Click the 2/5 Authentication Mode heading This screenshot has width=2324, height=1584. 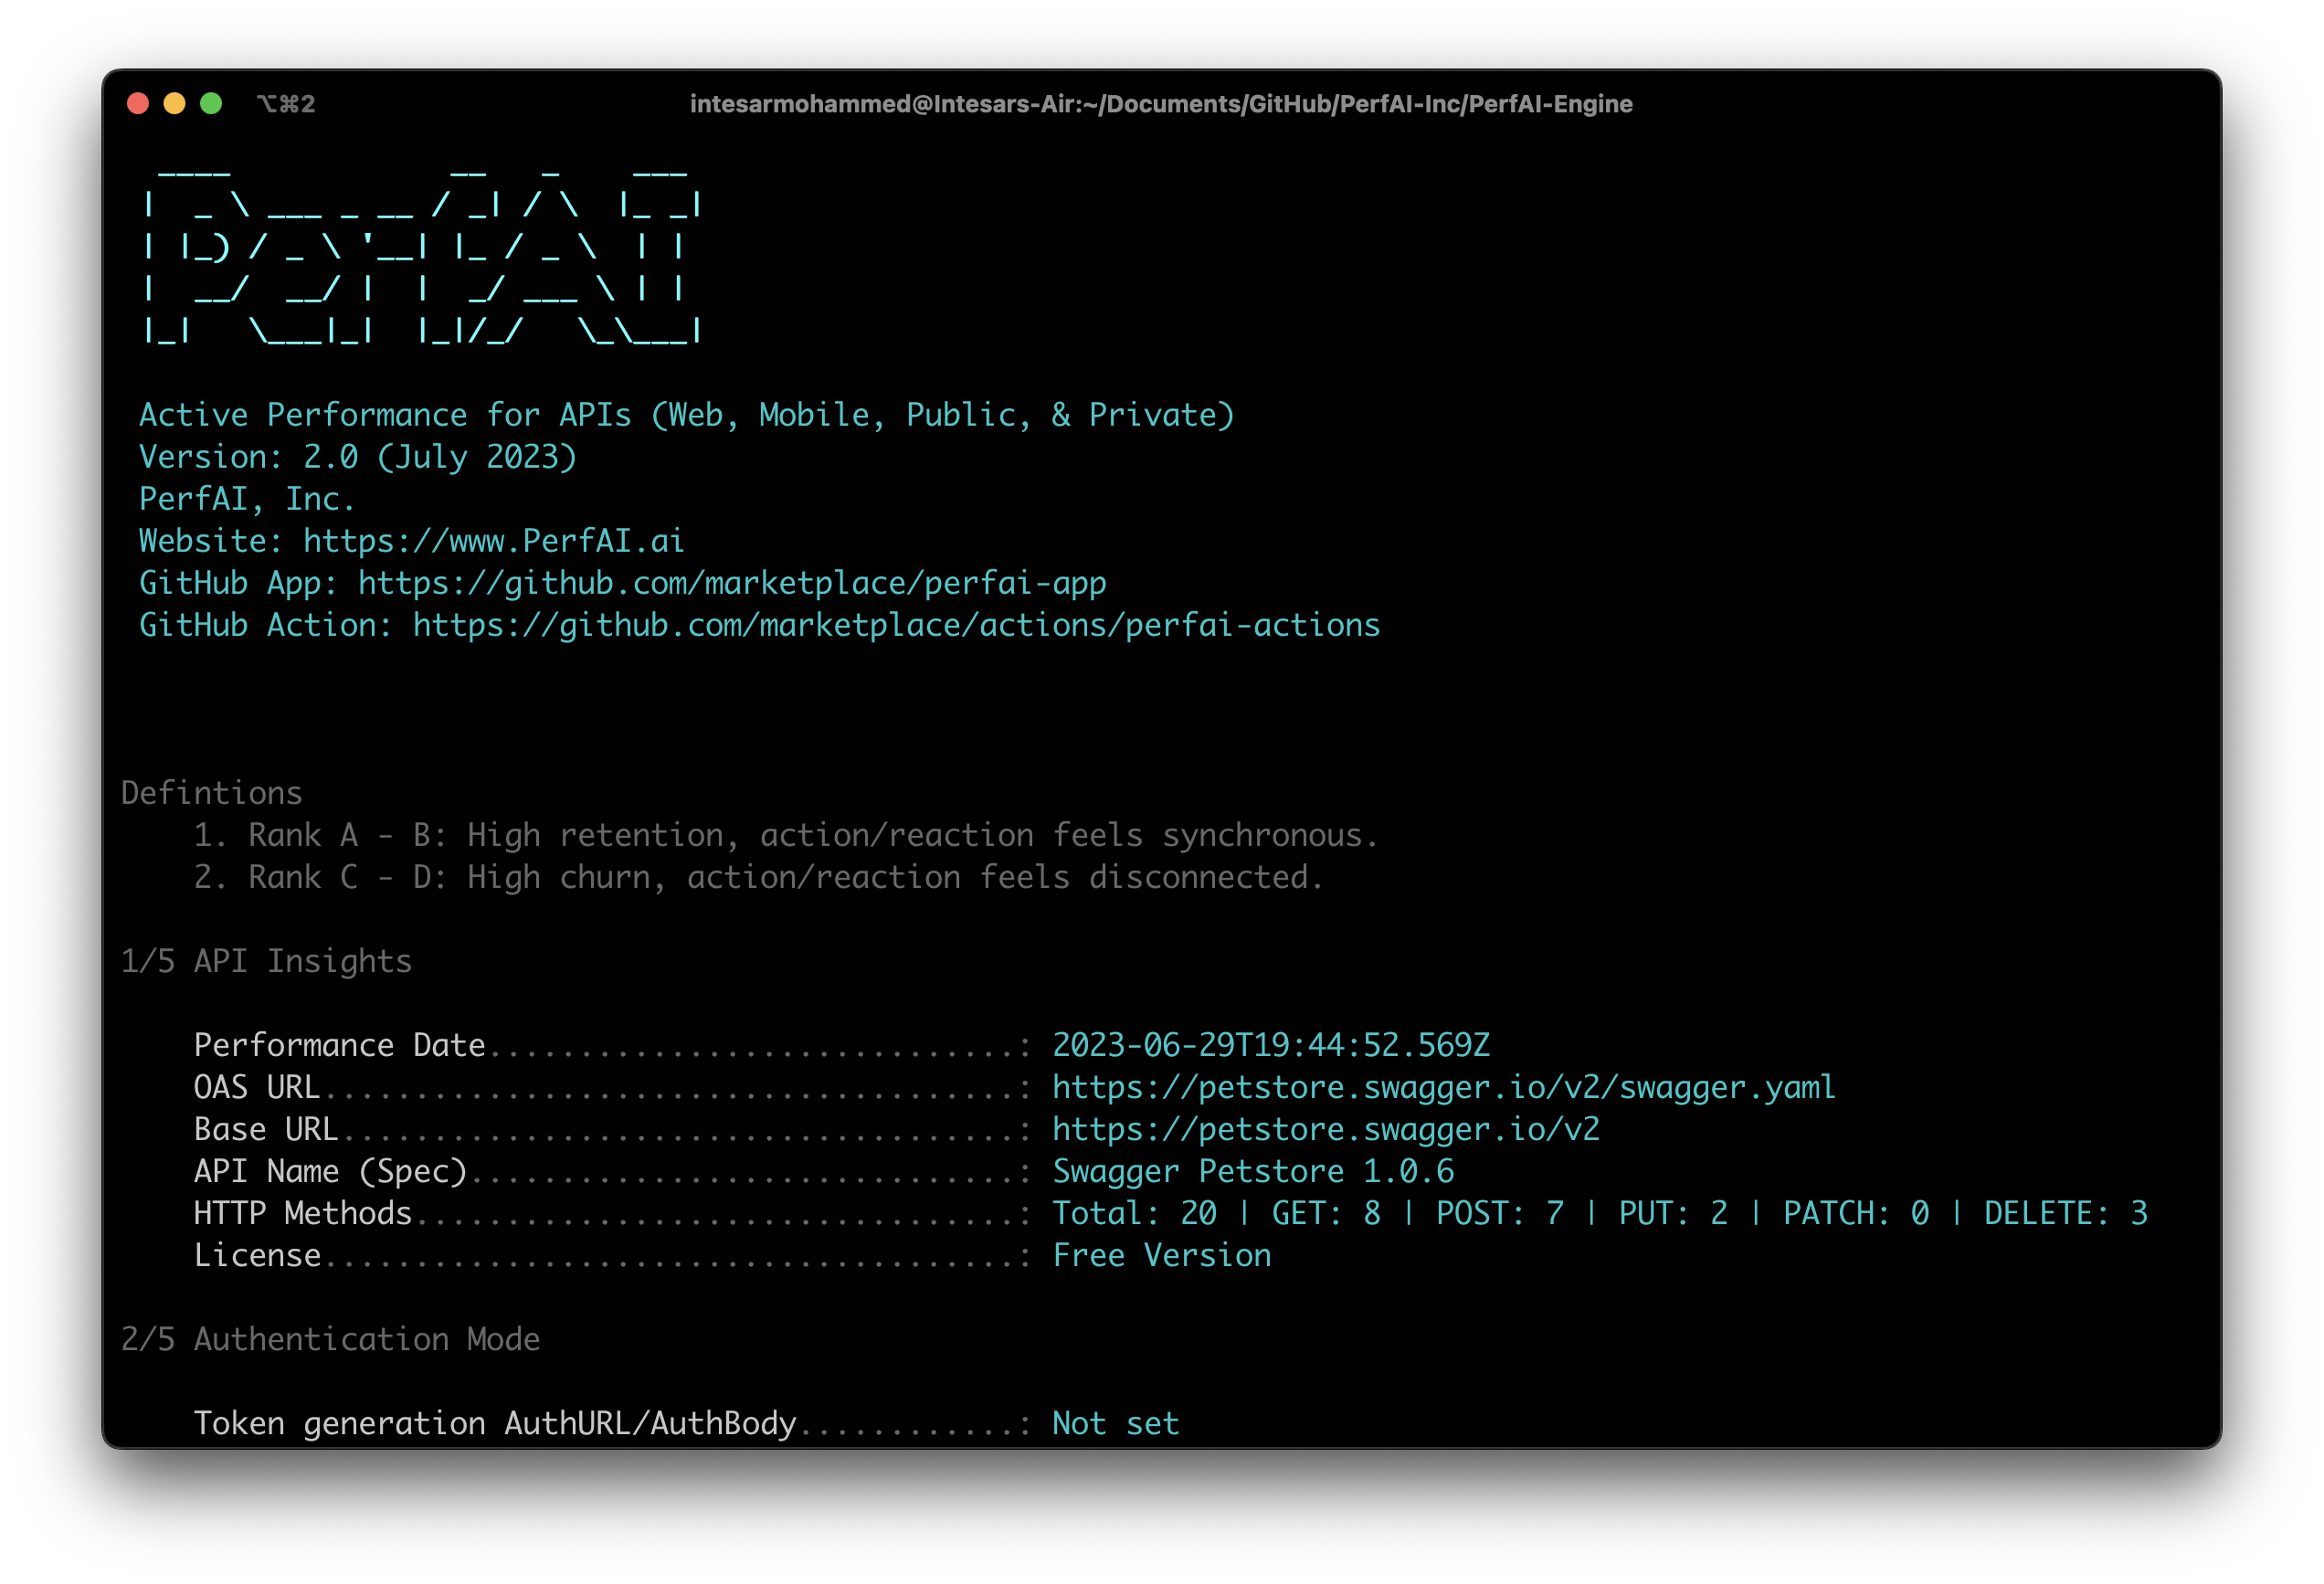[330, 1338]
